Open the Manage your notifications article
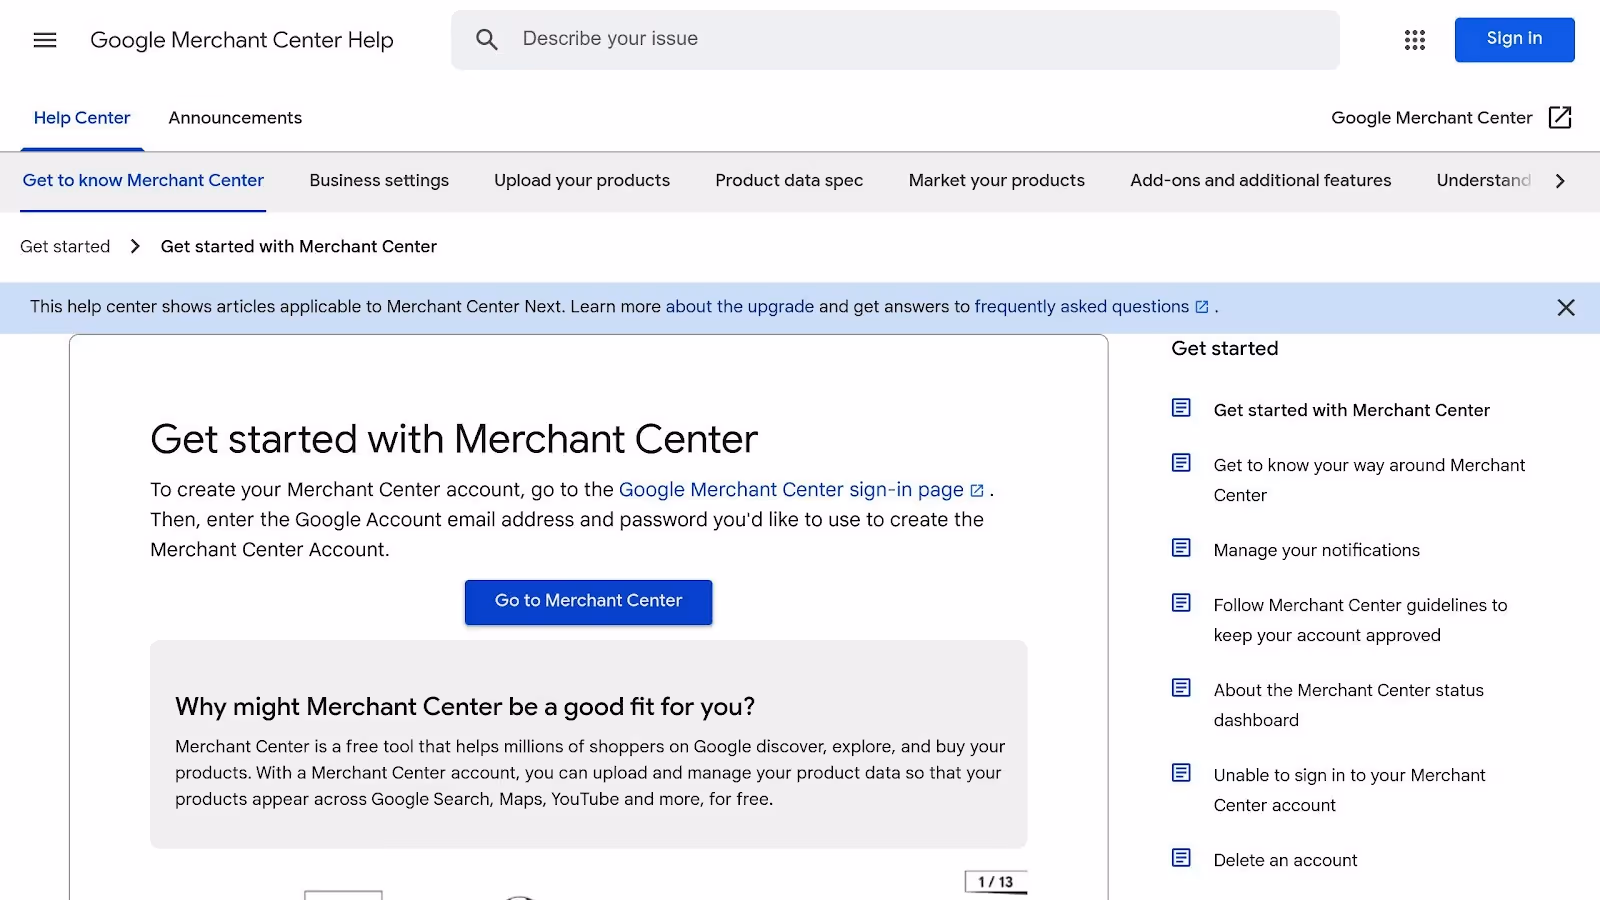The height and width of the screenshot is (900, 1600). (x=1316, y=550)
